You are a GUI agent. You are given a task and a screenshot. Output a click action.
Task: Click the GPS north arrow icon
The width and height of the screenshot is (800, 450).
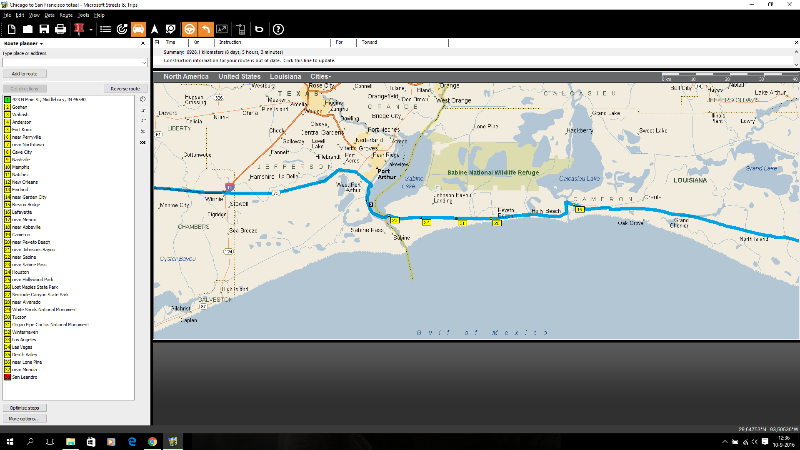tap(155, 29)
